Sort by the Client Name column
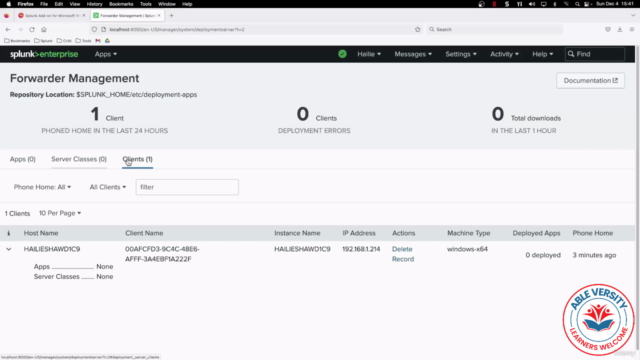The width and height of the screenshot is (640, 360). (144, 233)
